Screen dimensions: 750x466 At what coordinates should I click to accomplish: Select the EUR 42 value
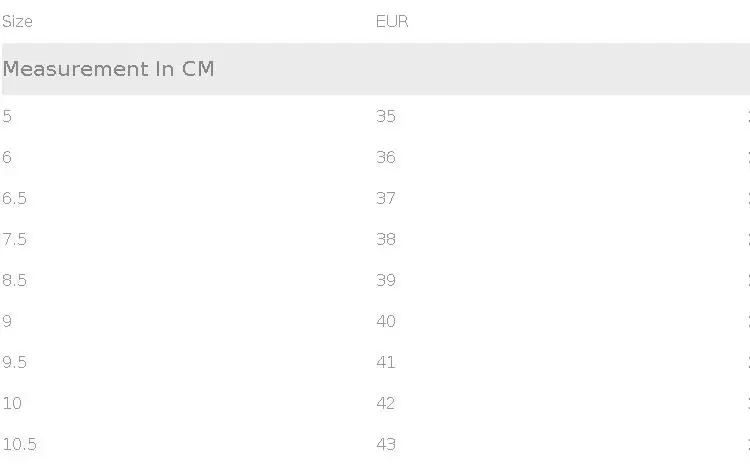386,403
